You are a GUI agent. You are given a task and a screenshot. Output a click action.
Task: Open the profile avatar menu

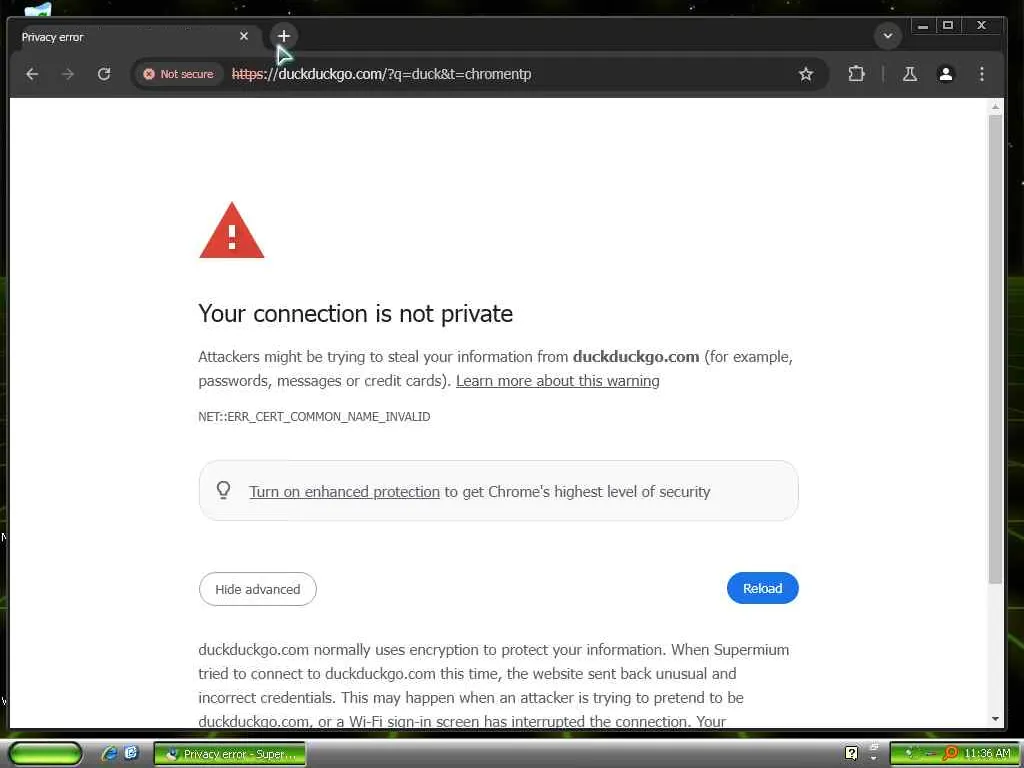(x=946, y=74)
